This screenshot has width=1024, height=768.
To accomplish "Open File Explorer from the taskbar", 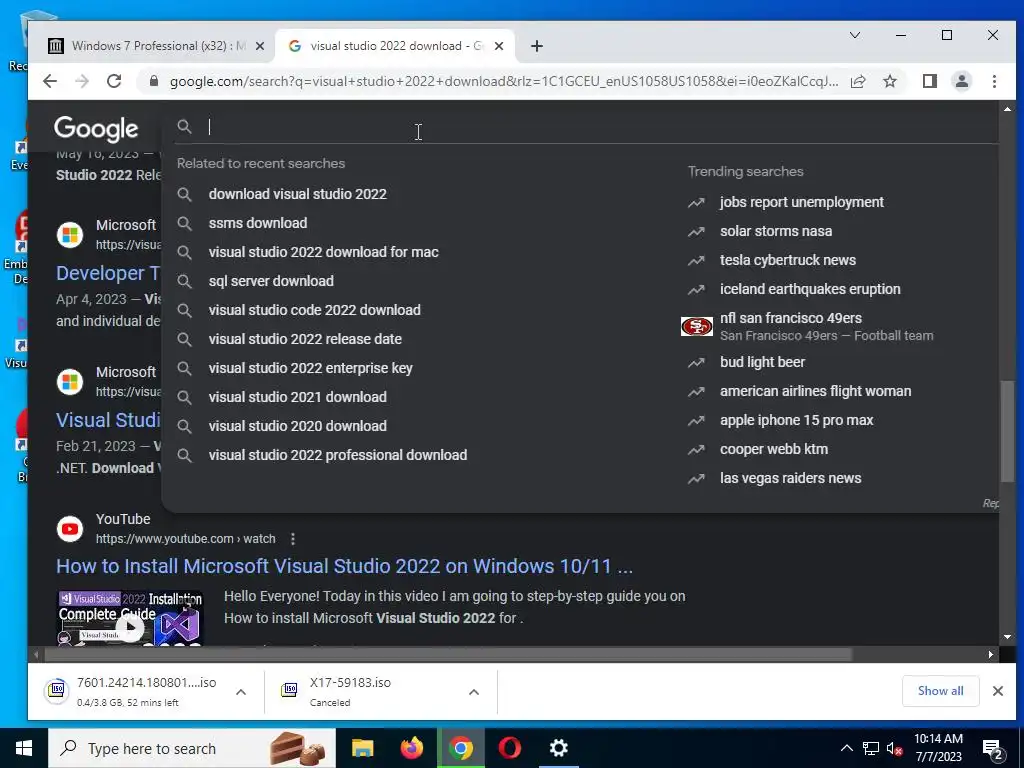I will coord(362,748).
